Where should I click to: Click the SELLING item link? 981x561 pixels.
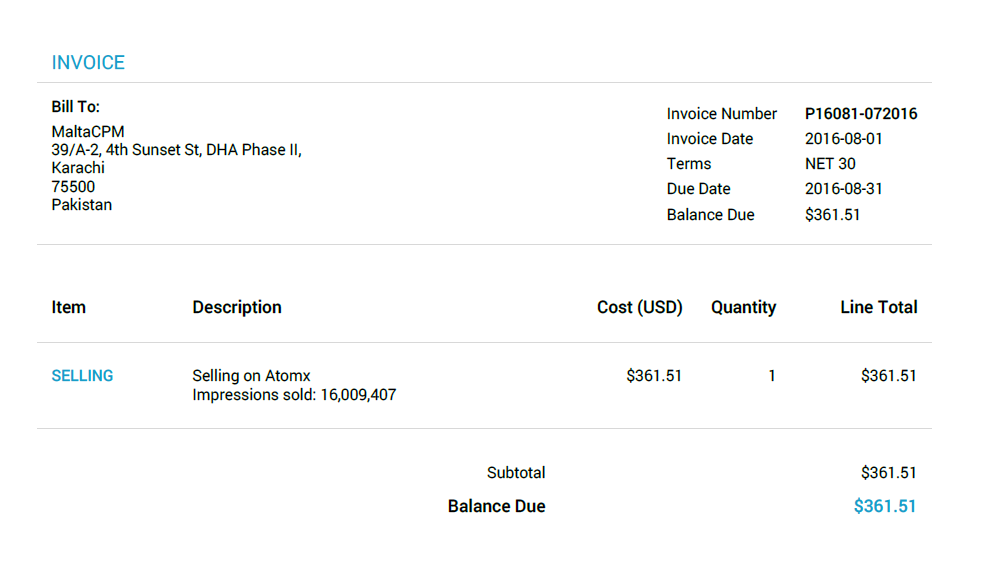coord(82,376)
